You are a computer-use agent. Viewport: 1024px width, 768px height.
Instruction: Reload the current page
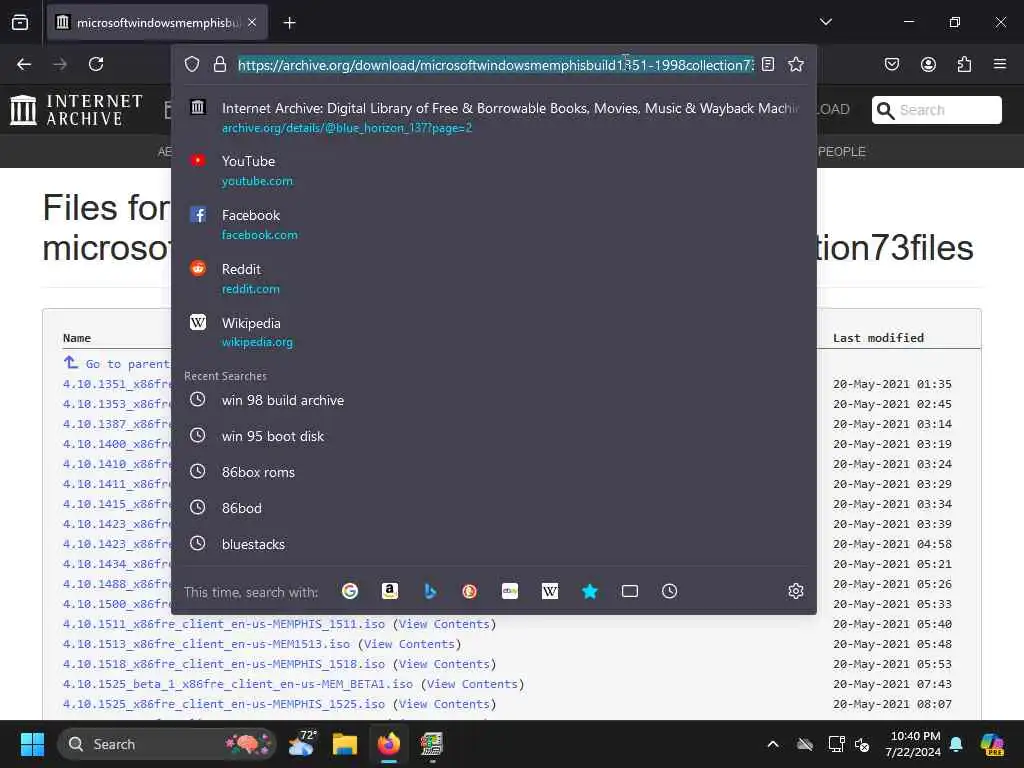point(96,64)
